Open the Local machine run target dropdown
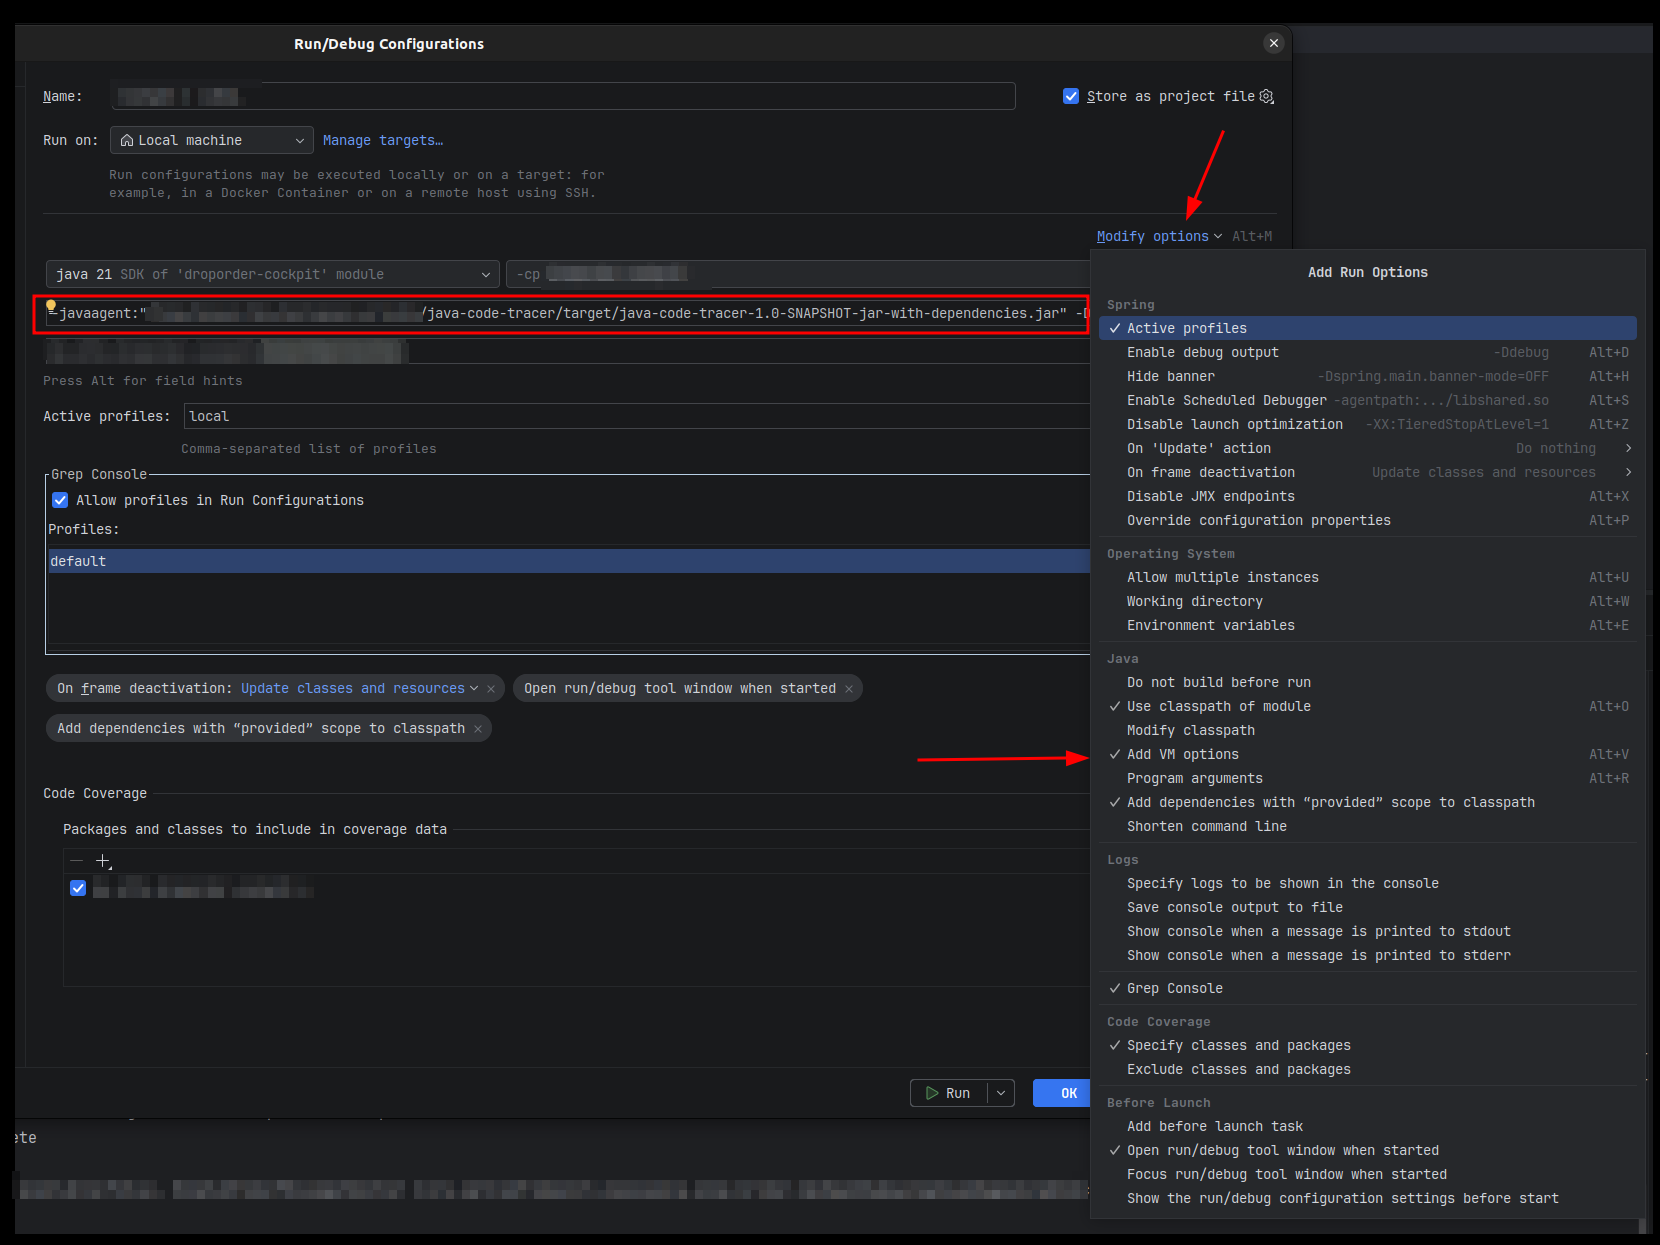 coord(212,140)
